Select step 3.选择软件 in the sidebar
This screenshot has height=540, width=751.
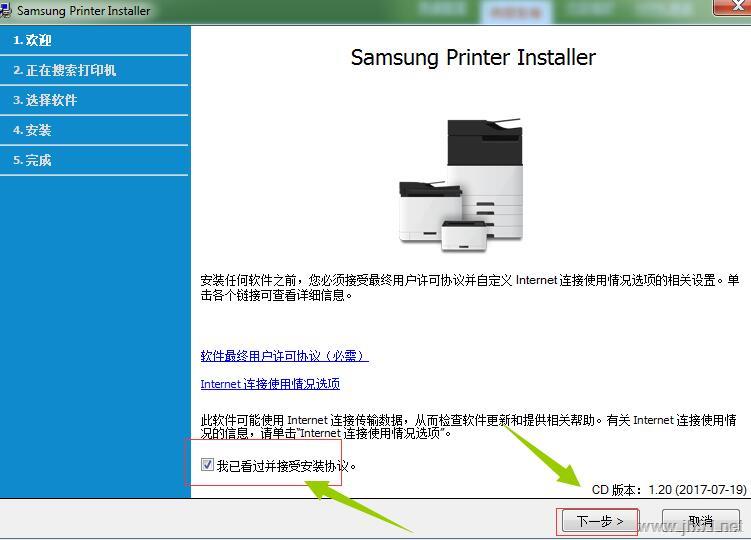(94, 100)
